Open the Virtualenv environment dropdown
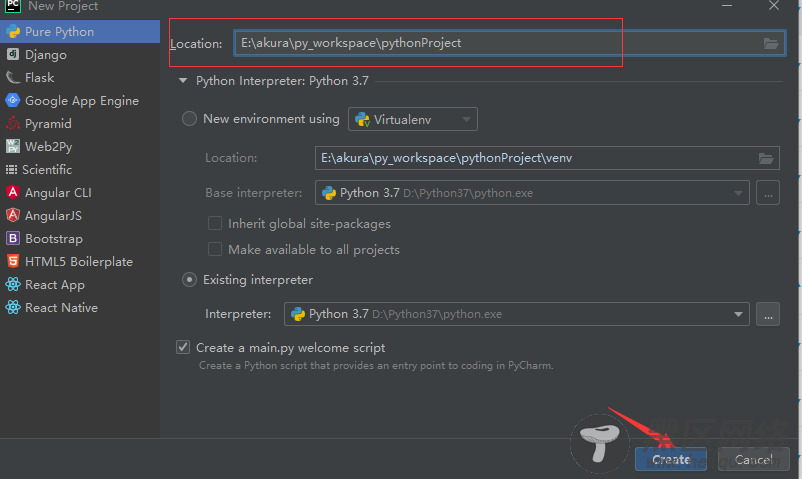Viewport: 802px width, 479px height. [x=413, y=119]
